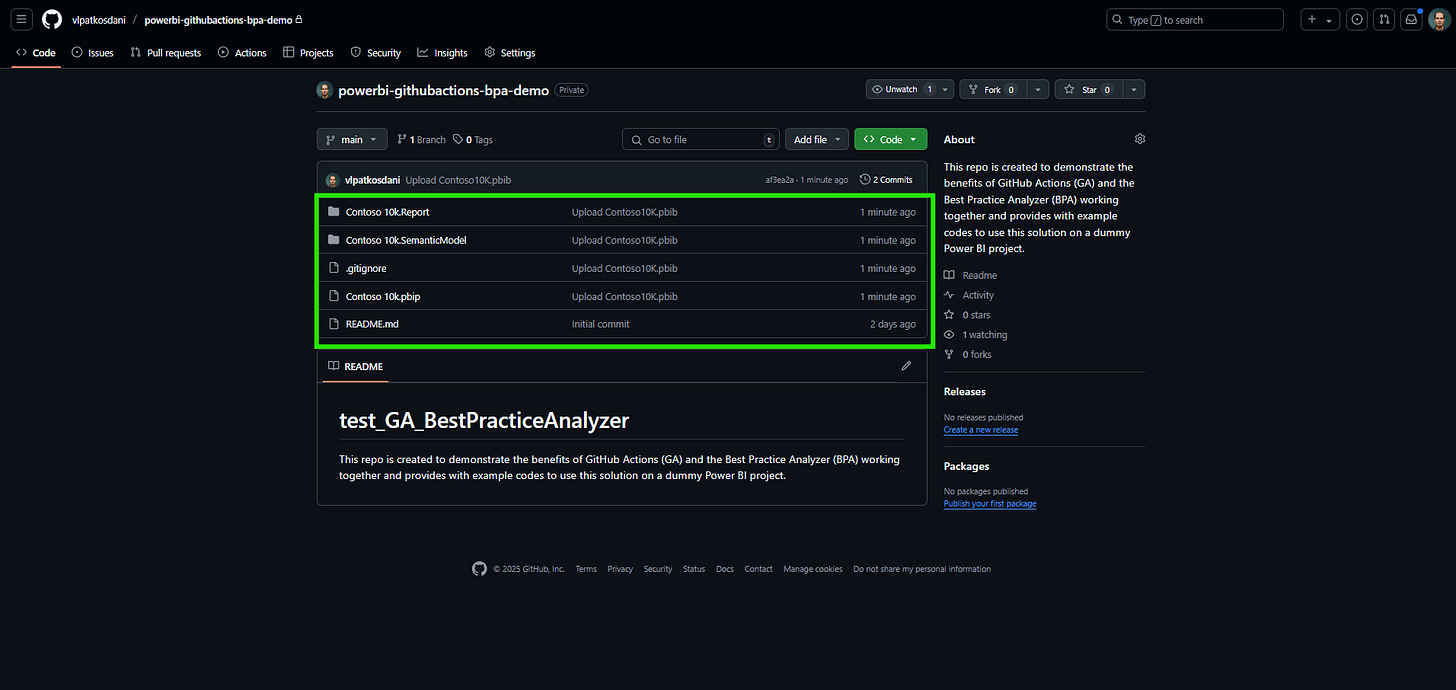Open latest commit message Upload Contoso10K.pbib
This screenshot has width=1456, height=690.
point(459,180)
